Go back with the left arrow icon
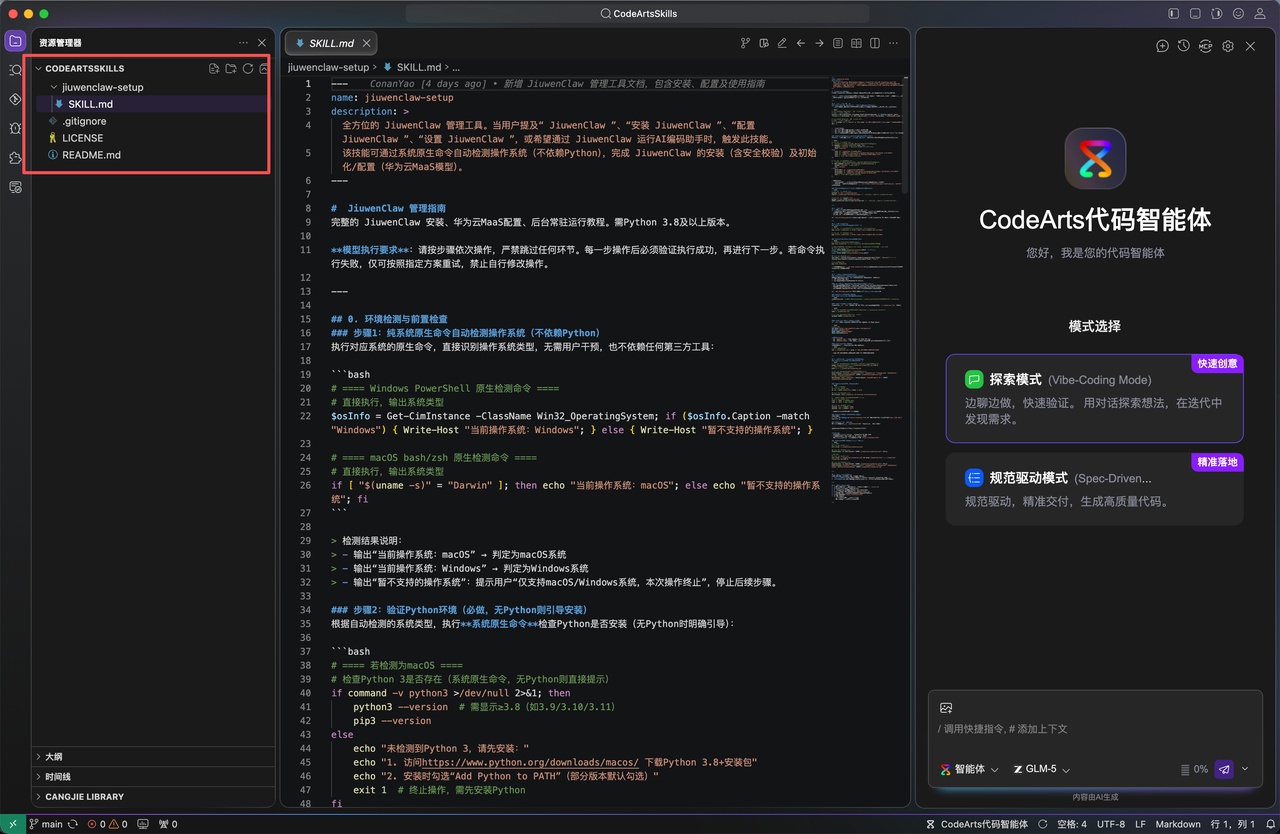This screenshot has width=1280, height=834. coord(801,43)
